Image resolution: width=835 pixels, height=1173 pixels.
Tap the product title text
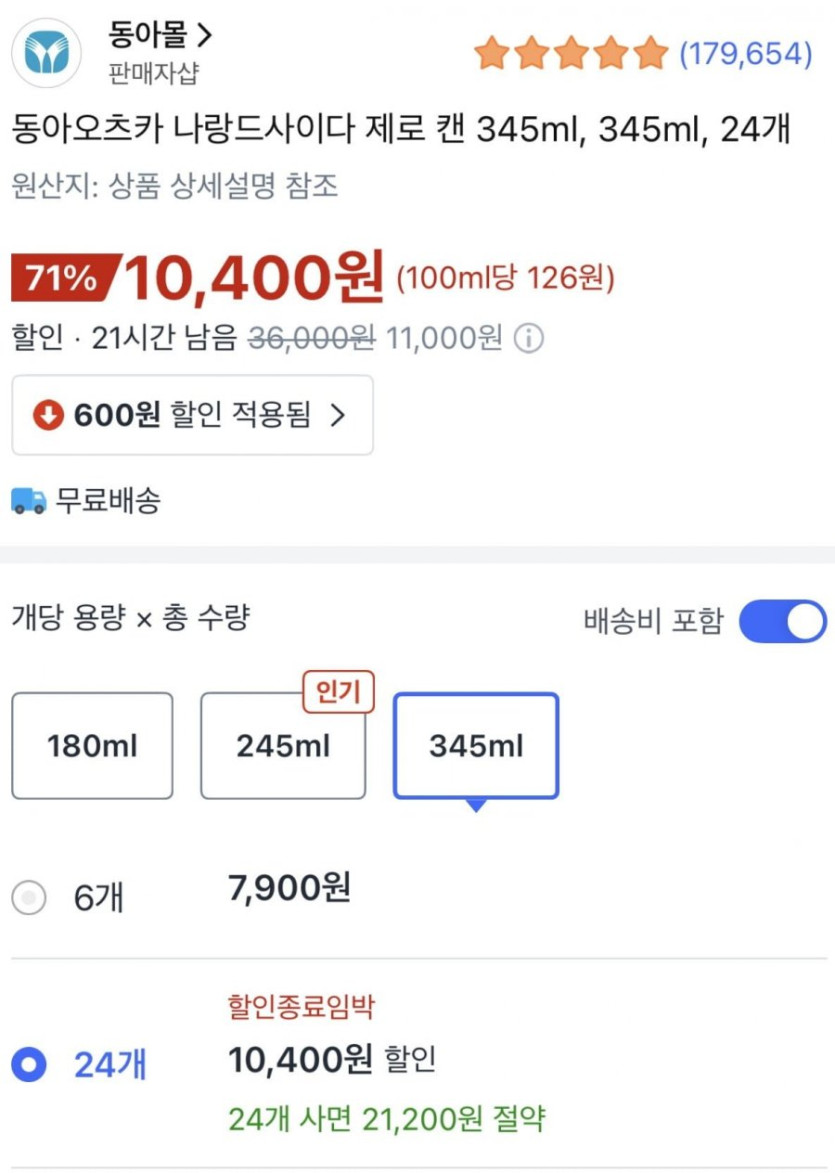point(402,130)
